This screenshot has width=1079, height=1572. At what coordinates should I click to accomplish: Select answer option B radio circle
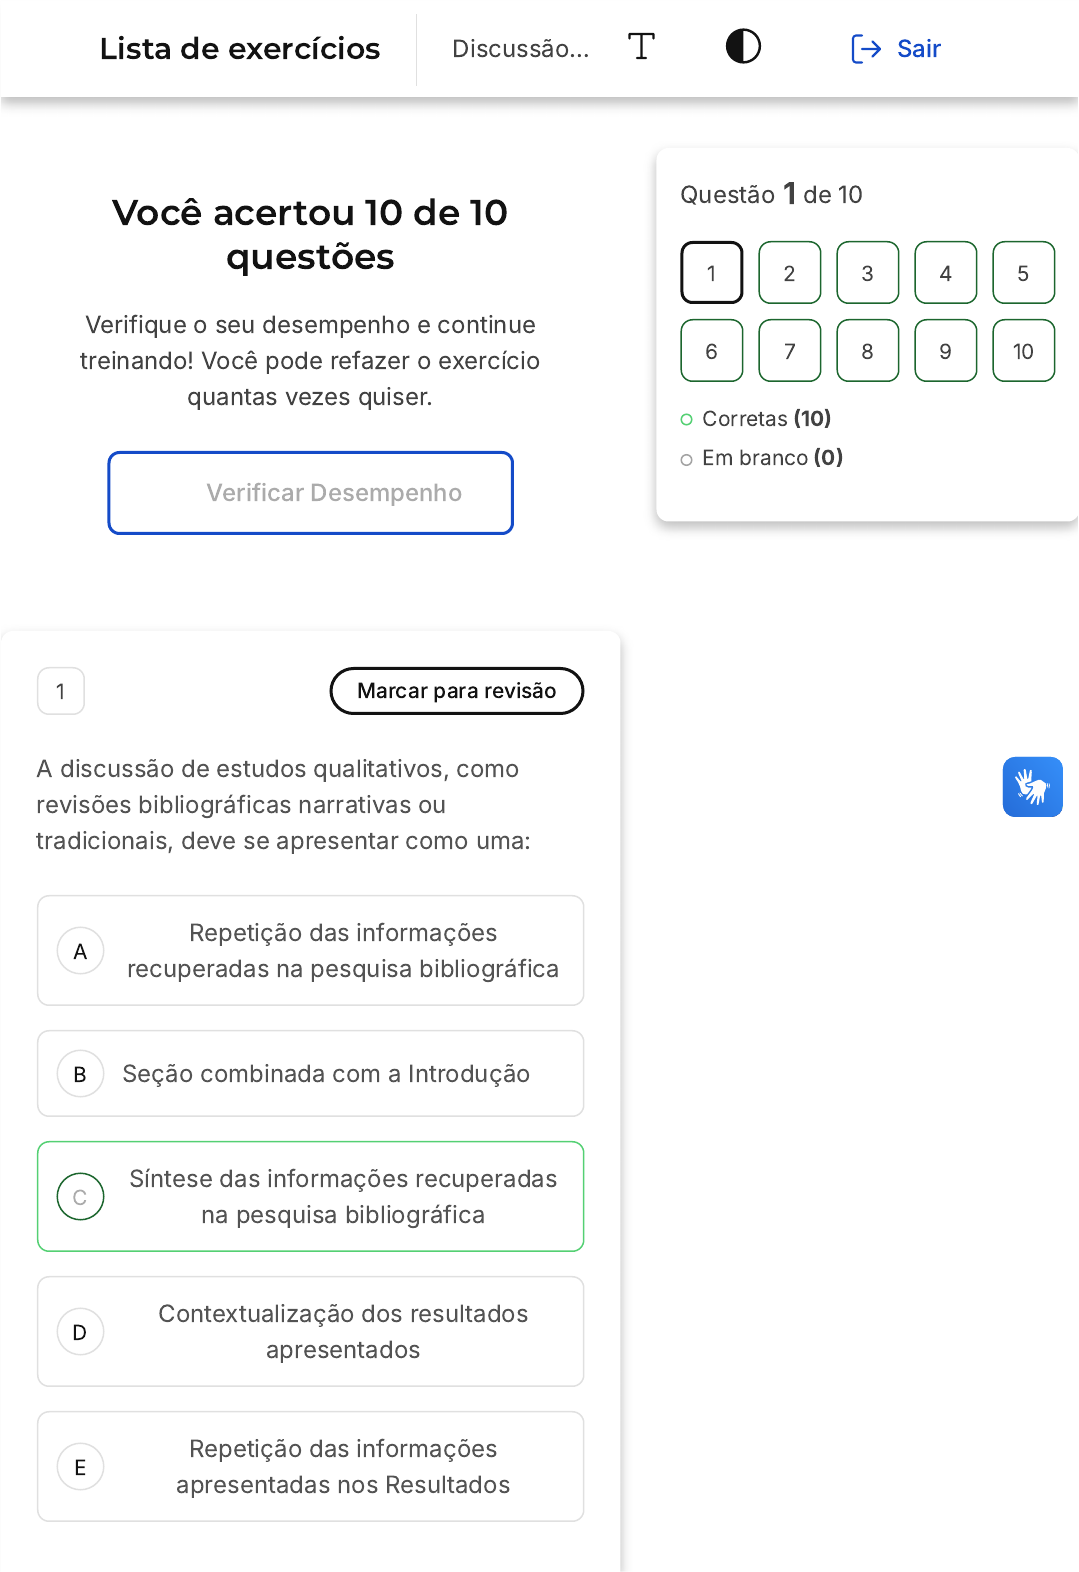pyautogui.click(x=81, y=1074)
